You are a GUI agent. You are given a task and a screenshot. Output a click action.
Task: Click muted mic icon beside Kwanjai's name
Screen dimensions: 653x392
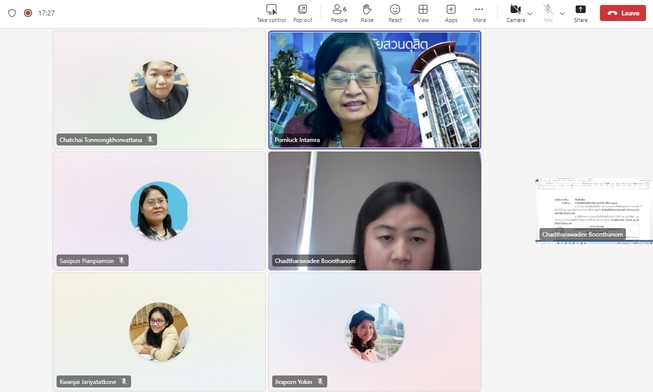[x=124, y=382]
